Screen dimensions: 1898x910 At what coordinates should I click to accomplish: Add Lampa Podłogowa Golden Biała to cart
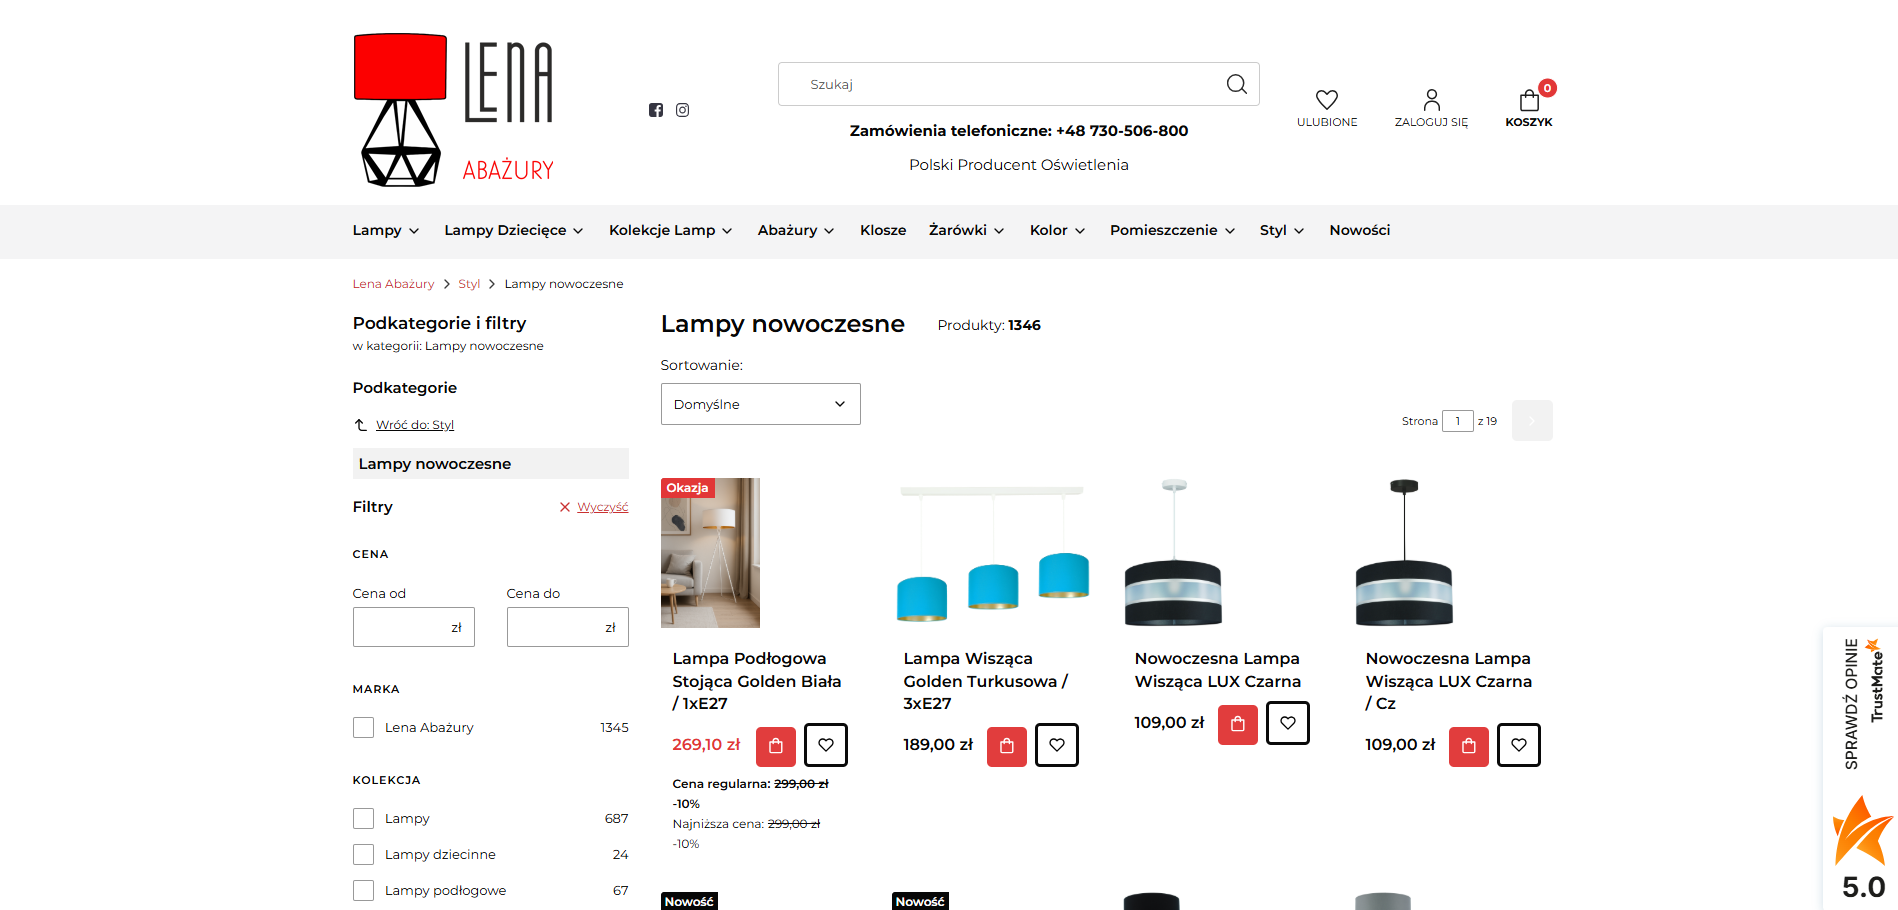point(775,746)
